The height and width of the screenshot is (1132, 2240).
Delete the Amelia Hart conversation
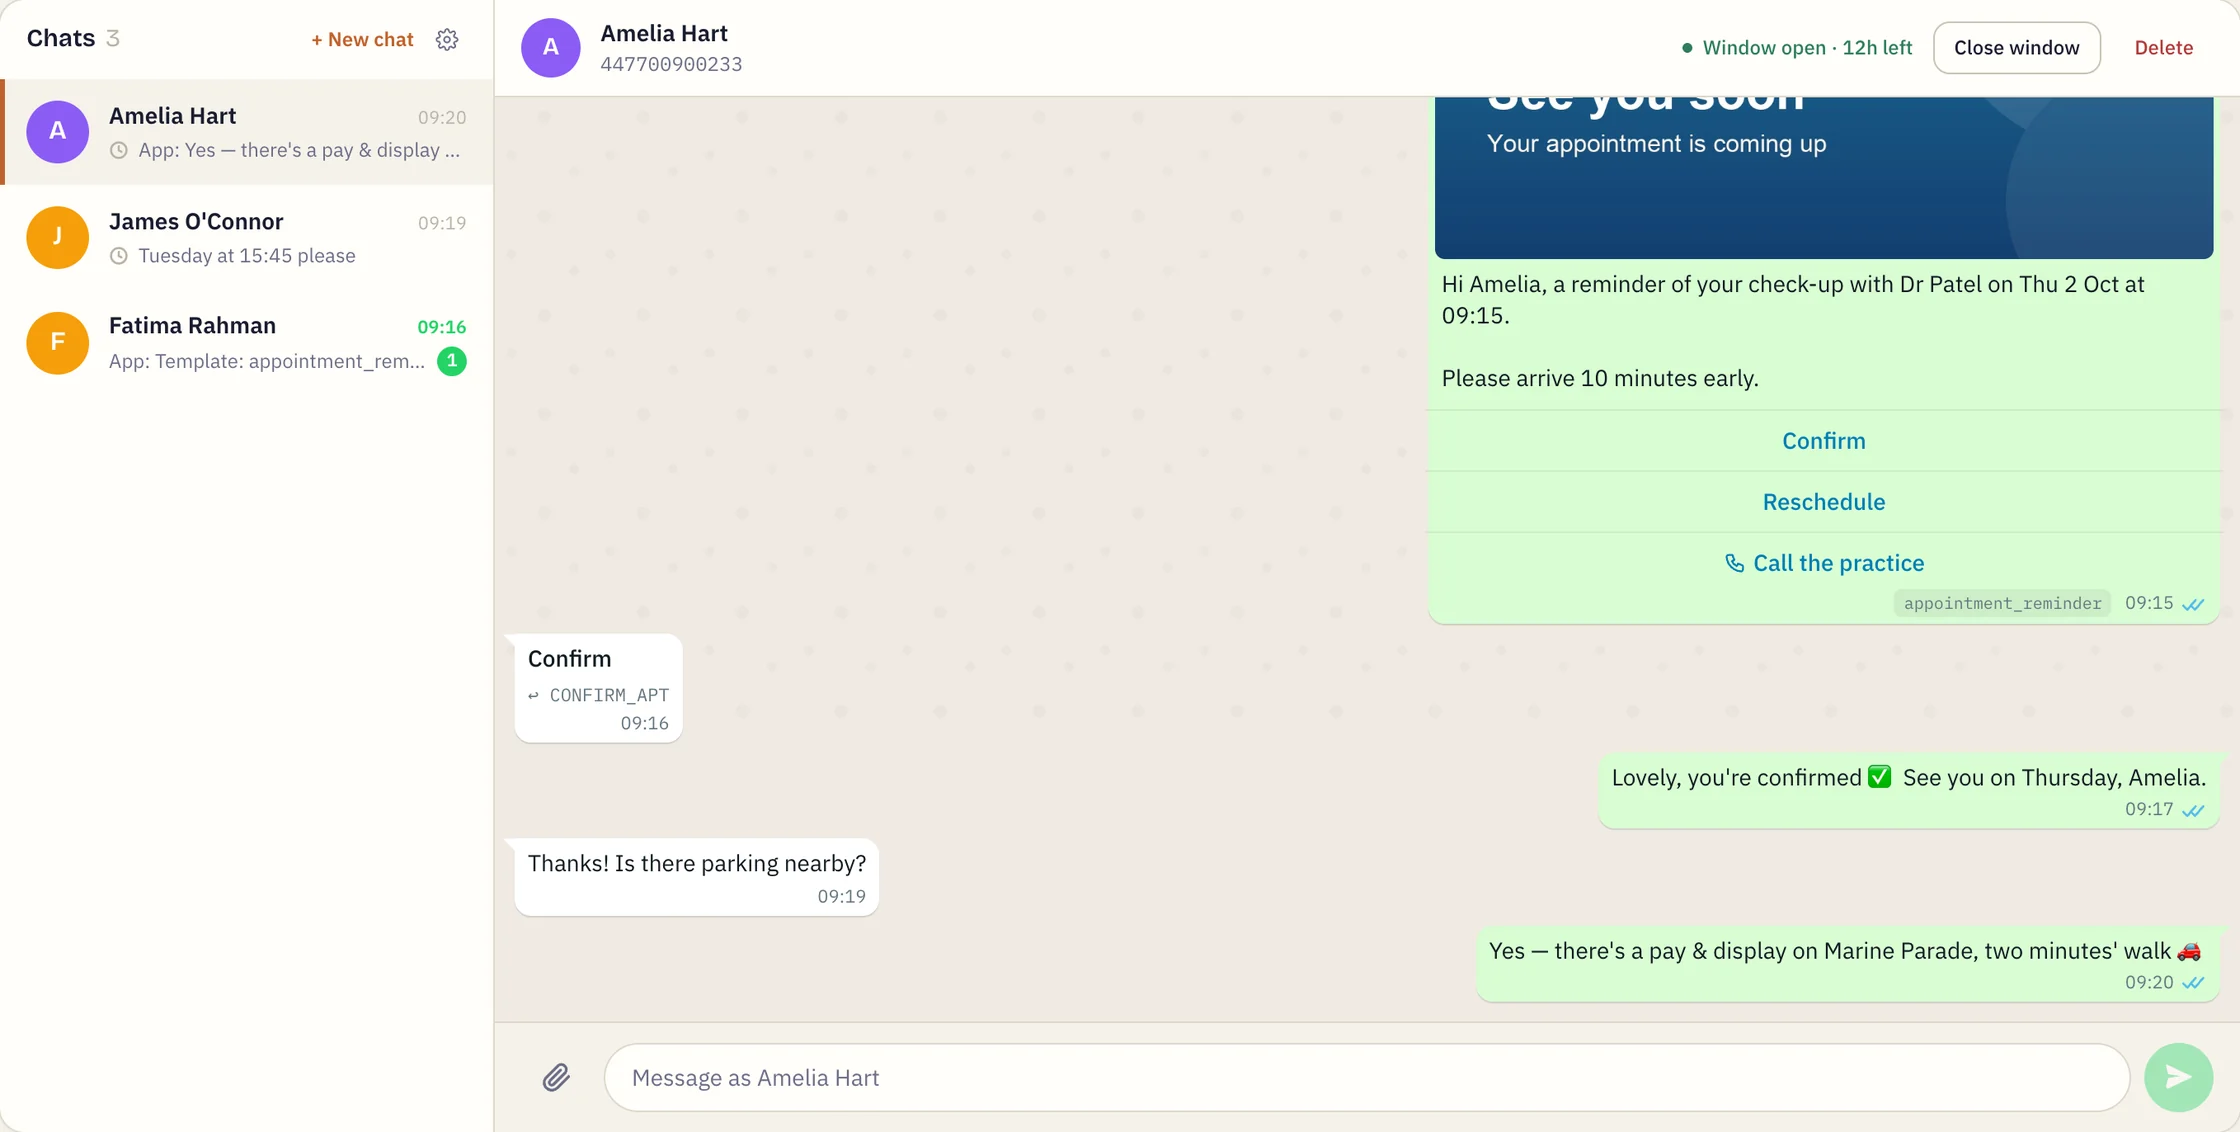(x=2163, y=47)
